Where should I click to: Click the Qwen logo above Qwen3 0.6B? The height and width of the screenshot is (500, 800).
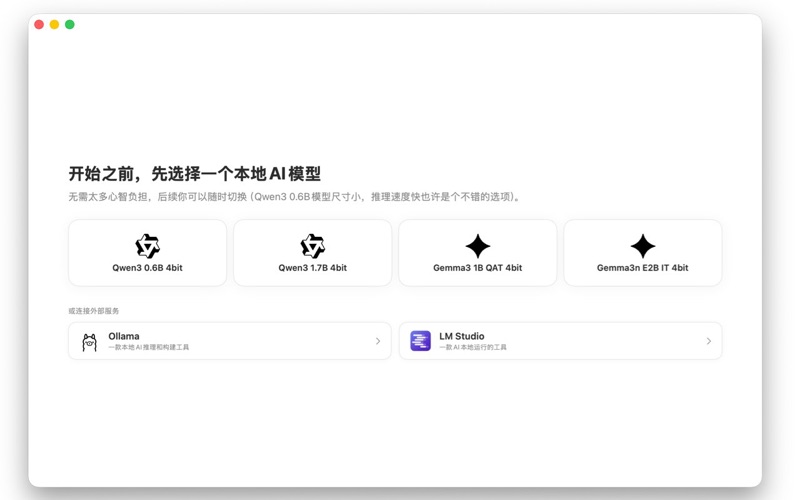point(147,246)
